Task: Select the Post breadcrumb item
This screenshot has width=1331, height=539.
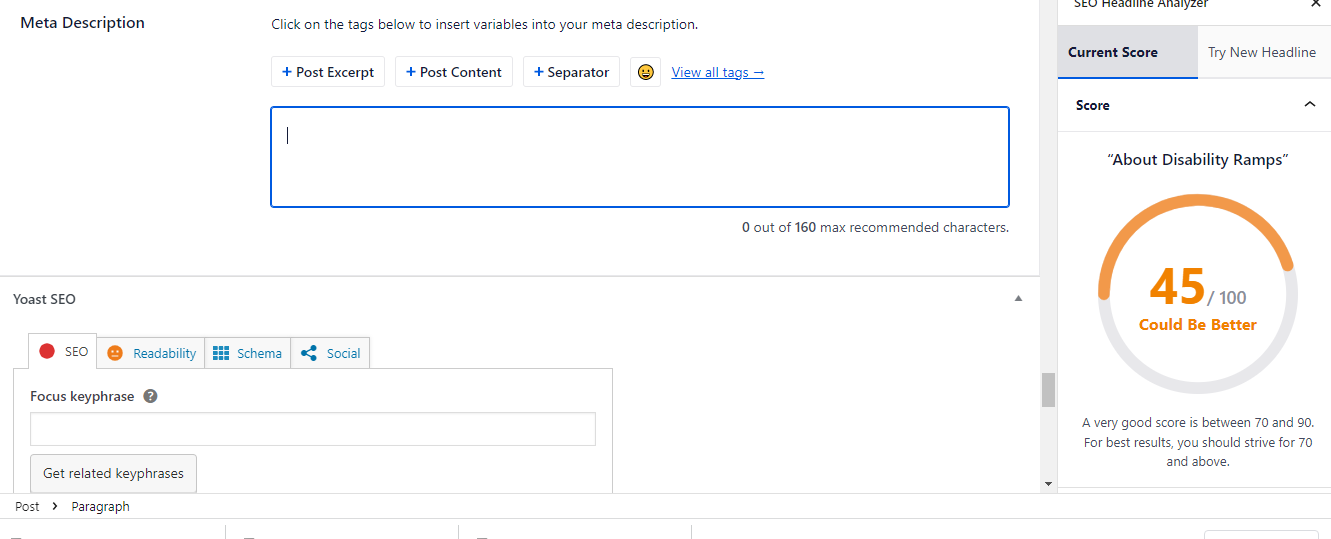Action: click(x=27, y=506)
